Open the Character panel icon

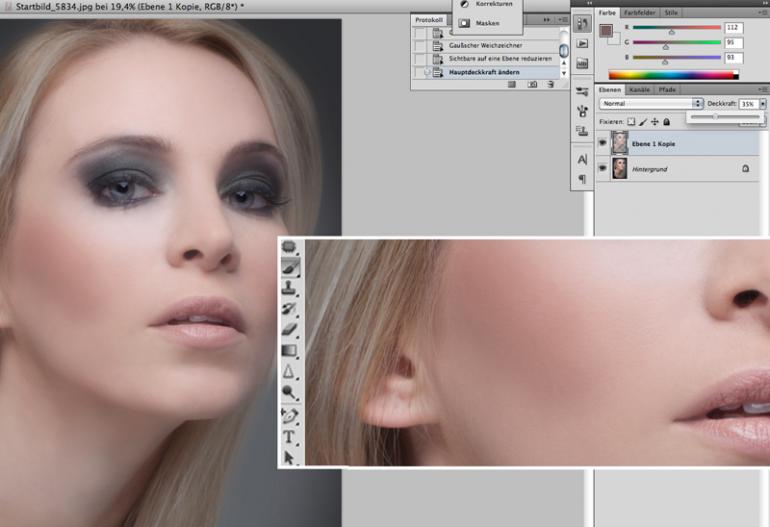coord(582,159)
